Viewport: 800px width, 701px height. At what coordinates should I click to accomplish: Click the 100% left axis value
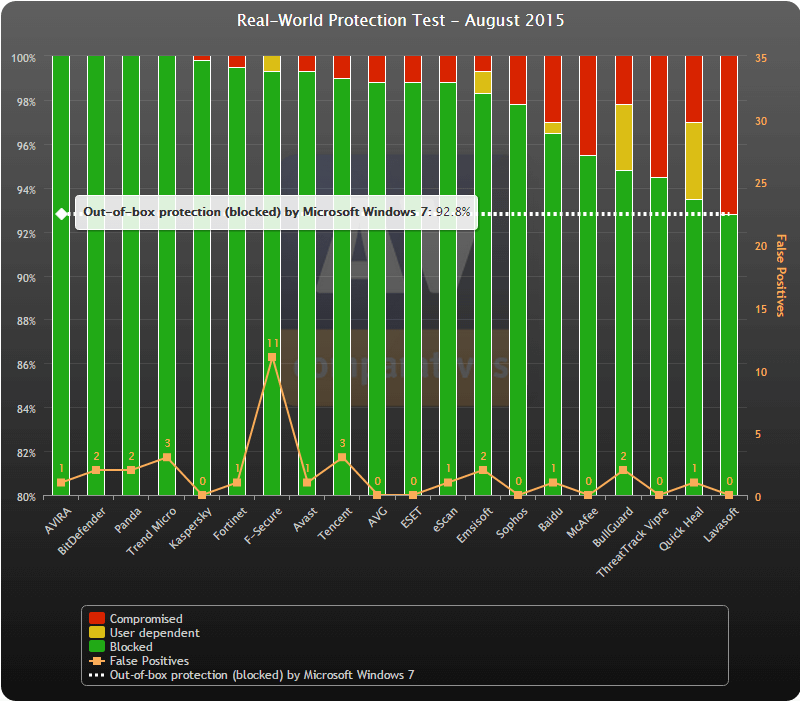tap(23, 58)
